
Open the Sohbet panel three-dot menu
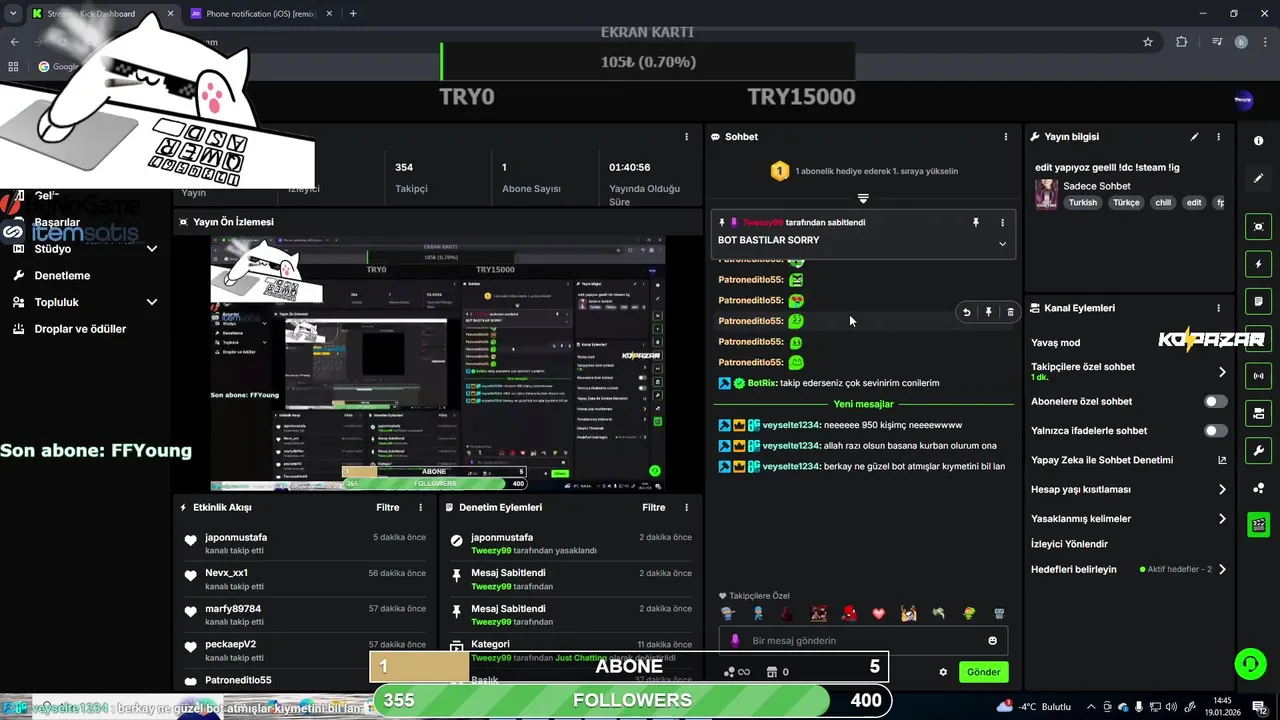[x=1006, y=137]
